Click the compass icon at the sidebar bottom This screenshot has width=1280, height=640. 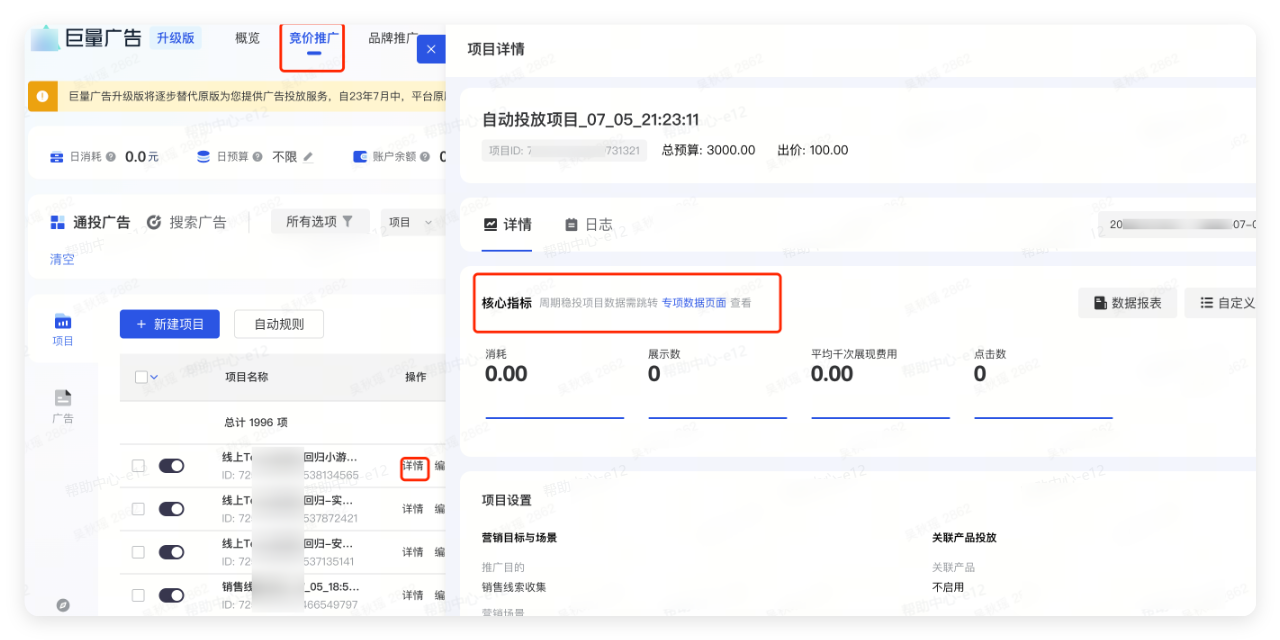click(63, 605)
